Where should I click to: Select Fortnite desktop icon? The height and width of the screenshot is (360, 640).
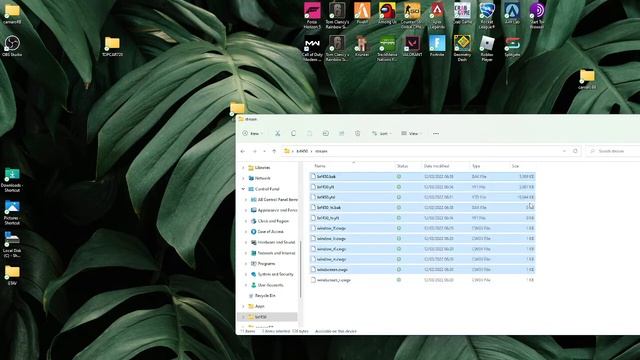(437, 46)
